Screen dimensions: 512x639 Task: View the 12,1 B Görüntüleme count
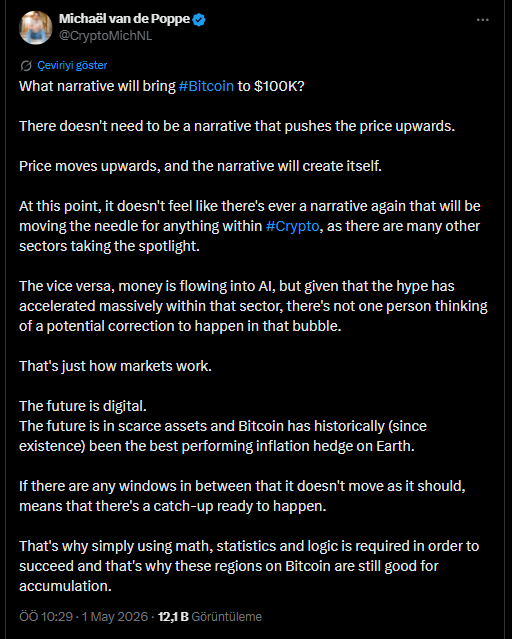tap(210, 617)
